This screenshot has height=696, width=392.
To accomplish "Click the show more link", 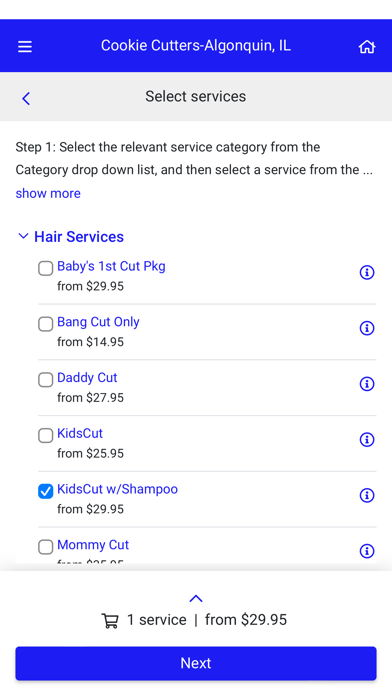I will (x=48, y=193).
